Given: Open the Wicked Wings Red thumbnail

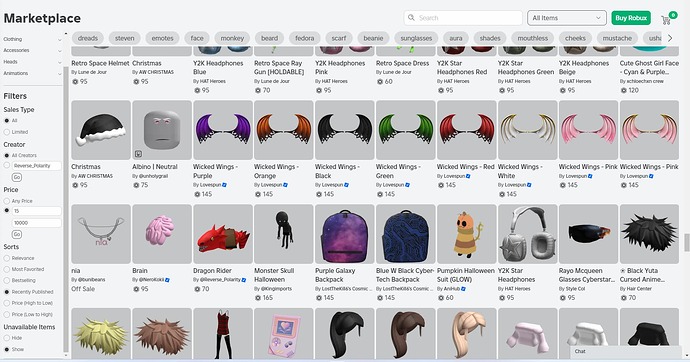Looking at the screenshot, I should (x=466, y=130).
